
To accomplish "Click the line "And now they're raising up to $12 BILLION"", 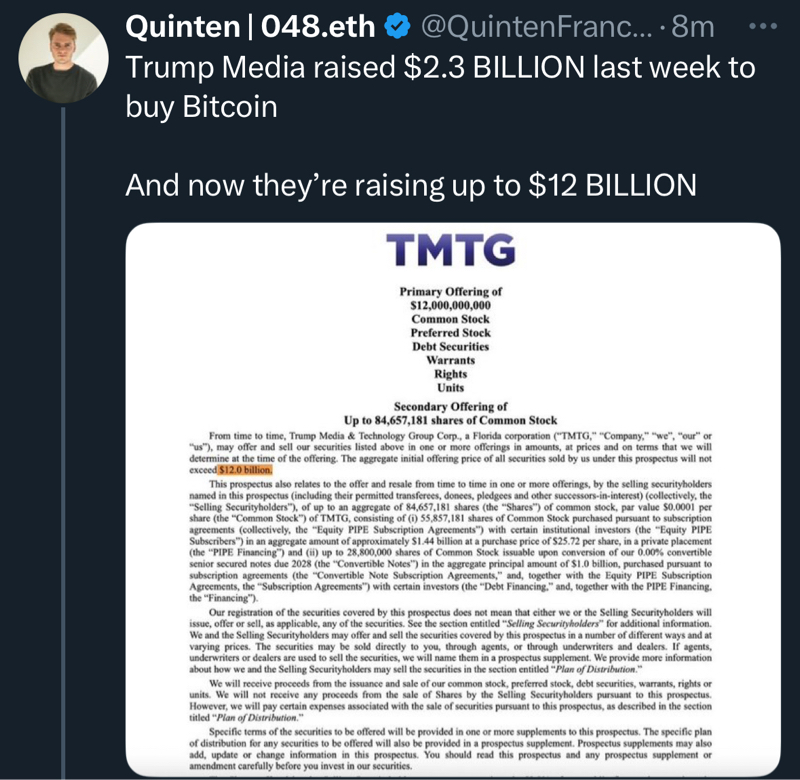I will pos(410,185).
